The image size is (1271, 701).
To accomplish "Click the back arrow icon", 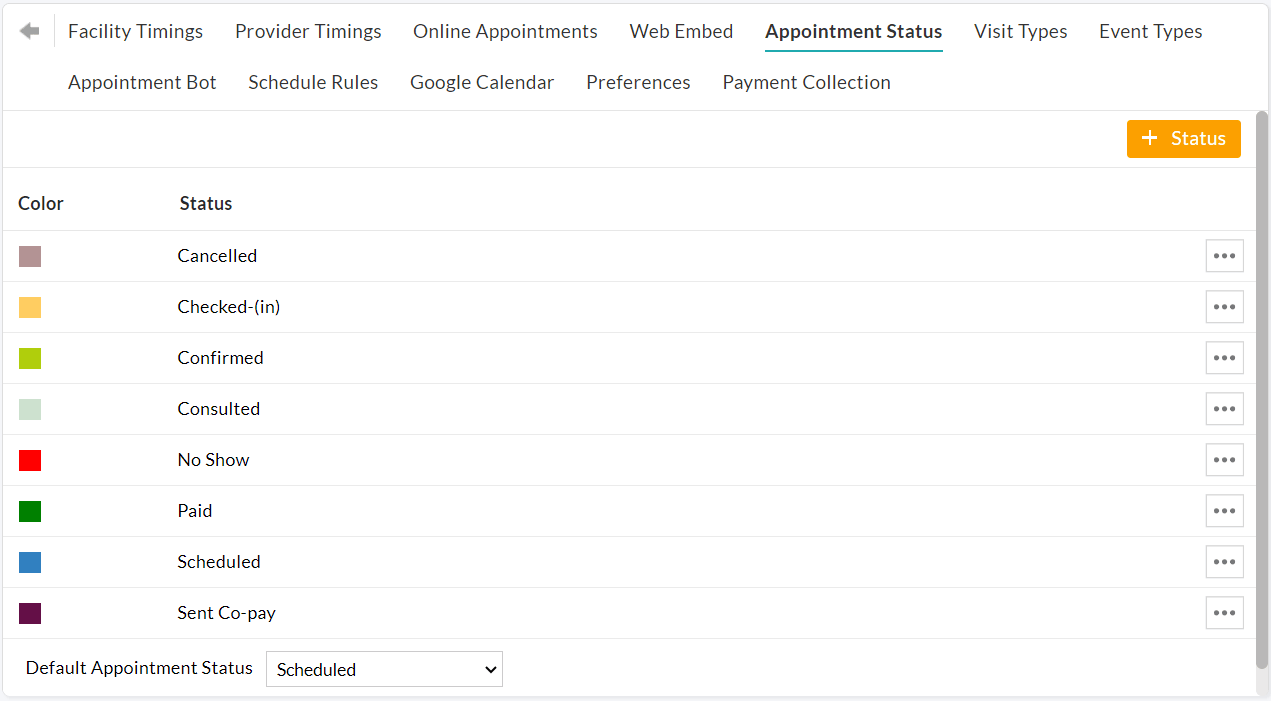I will click(28, 30).
